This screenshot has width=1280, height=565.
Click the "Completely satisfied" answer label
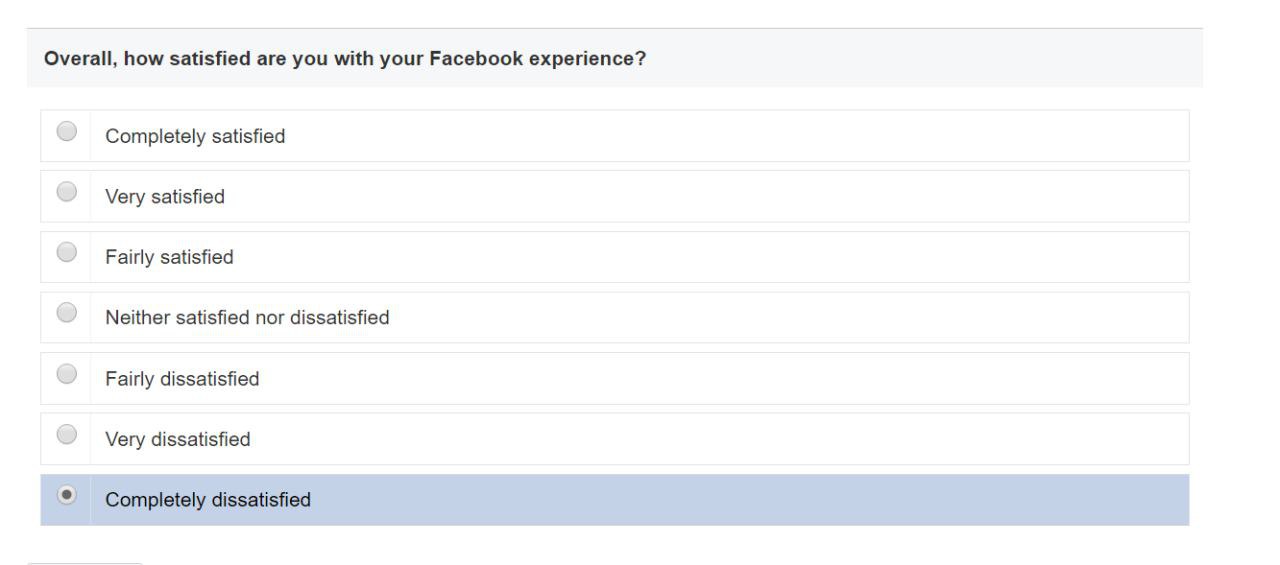pyautogui.click(x=195, y=137)
